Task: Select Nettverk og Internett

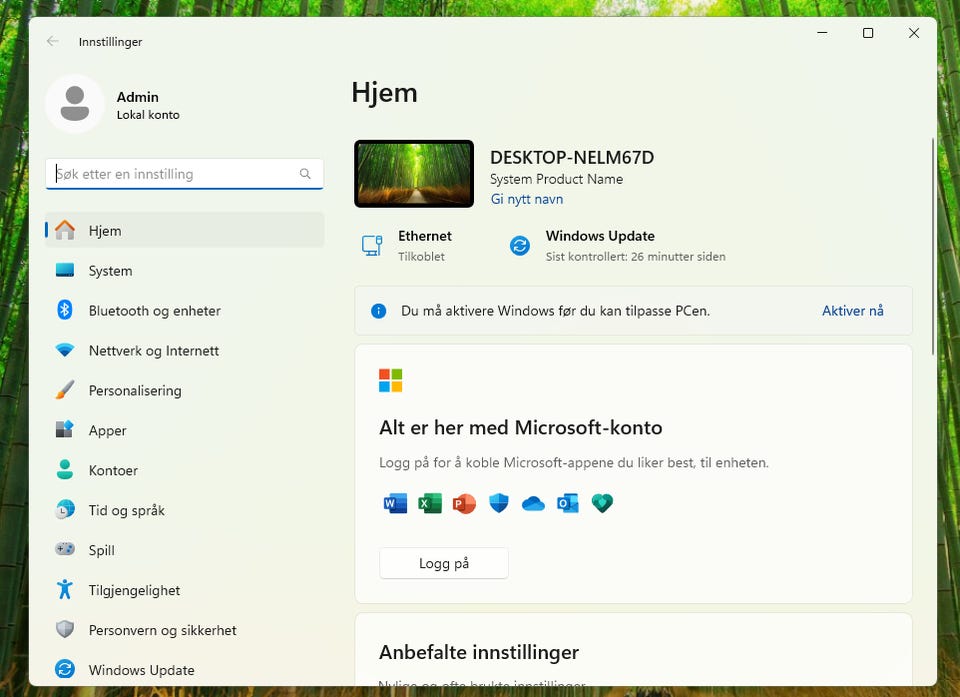Action: tap(184, 350)
